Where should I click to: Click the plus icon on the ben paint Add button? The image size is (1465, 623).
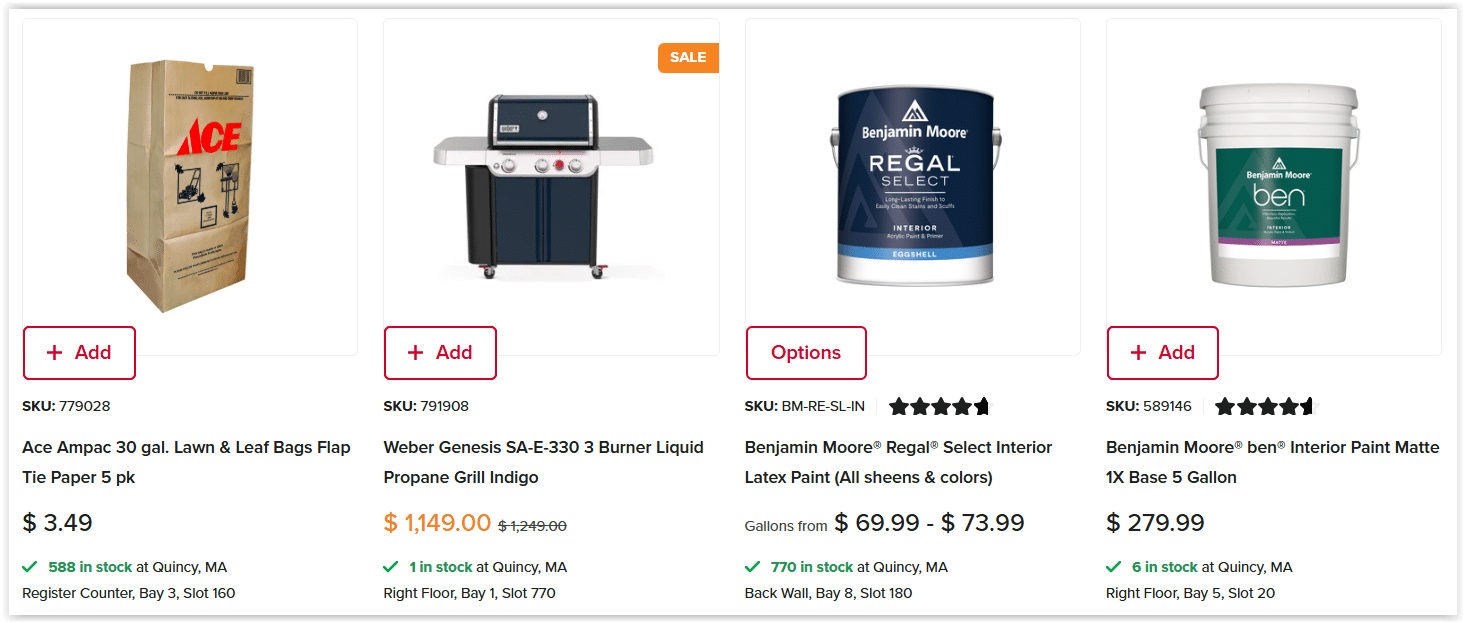pos(1137,352)
